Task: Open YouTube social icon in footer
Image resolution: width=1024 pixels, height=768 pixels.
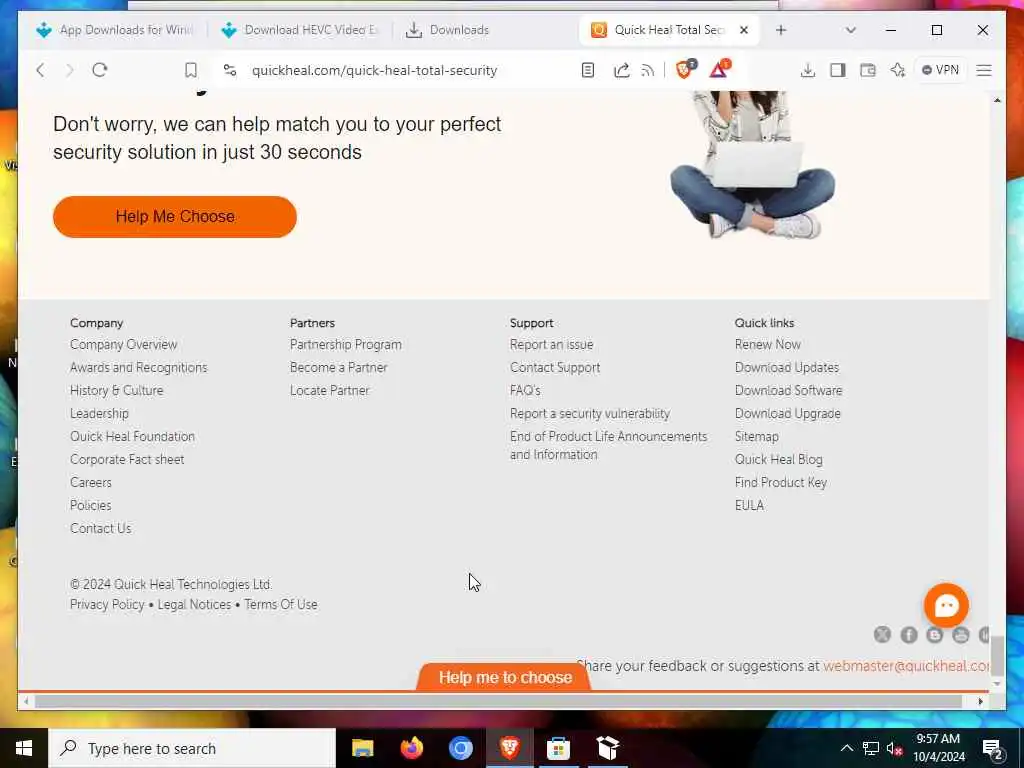Action: (960, 635)
